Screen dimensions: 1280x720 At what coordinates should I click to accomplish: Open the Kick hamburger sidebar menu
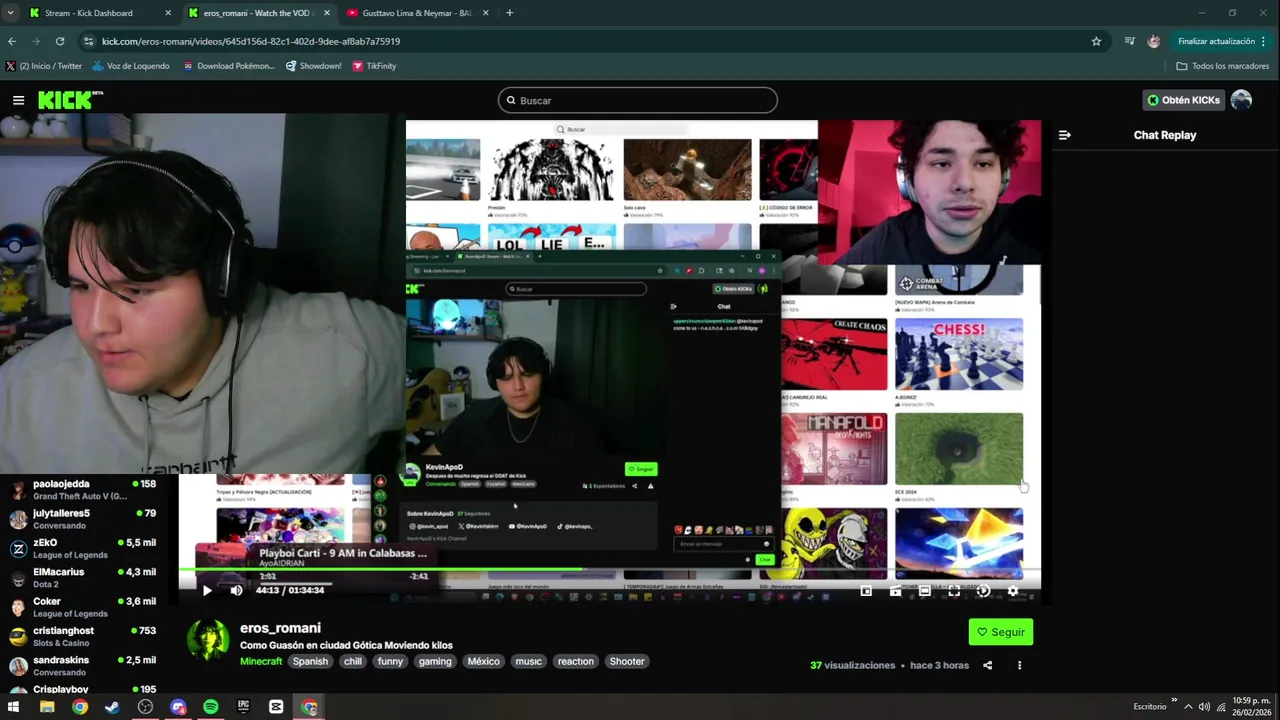[18, 100]
